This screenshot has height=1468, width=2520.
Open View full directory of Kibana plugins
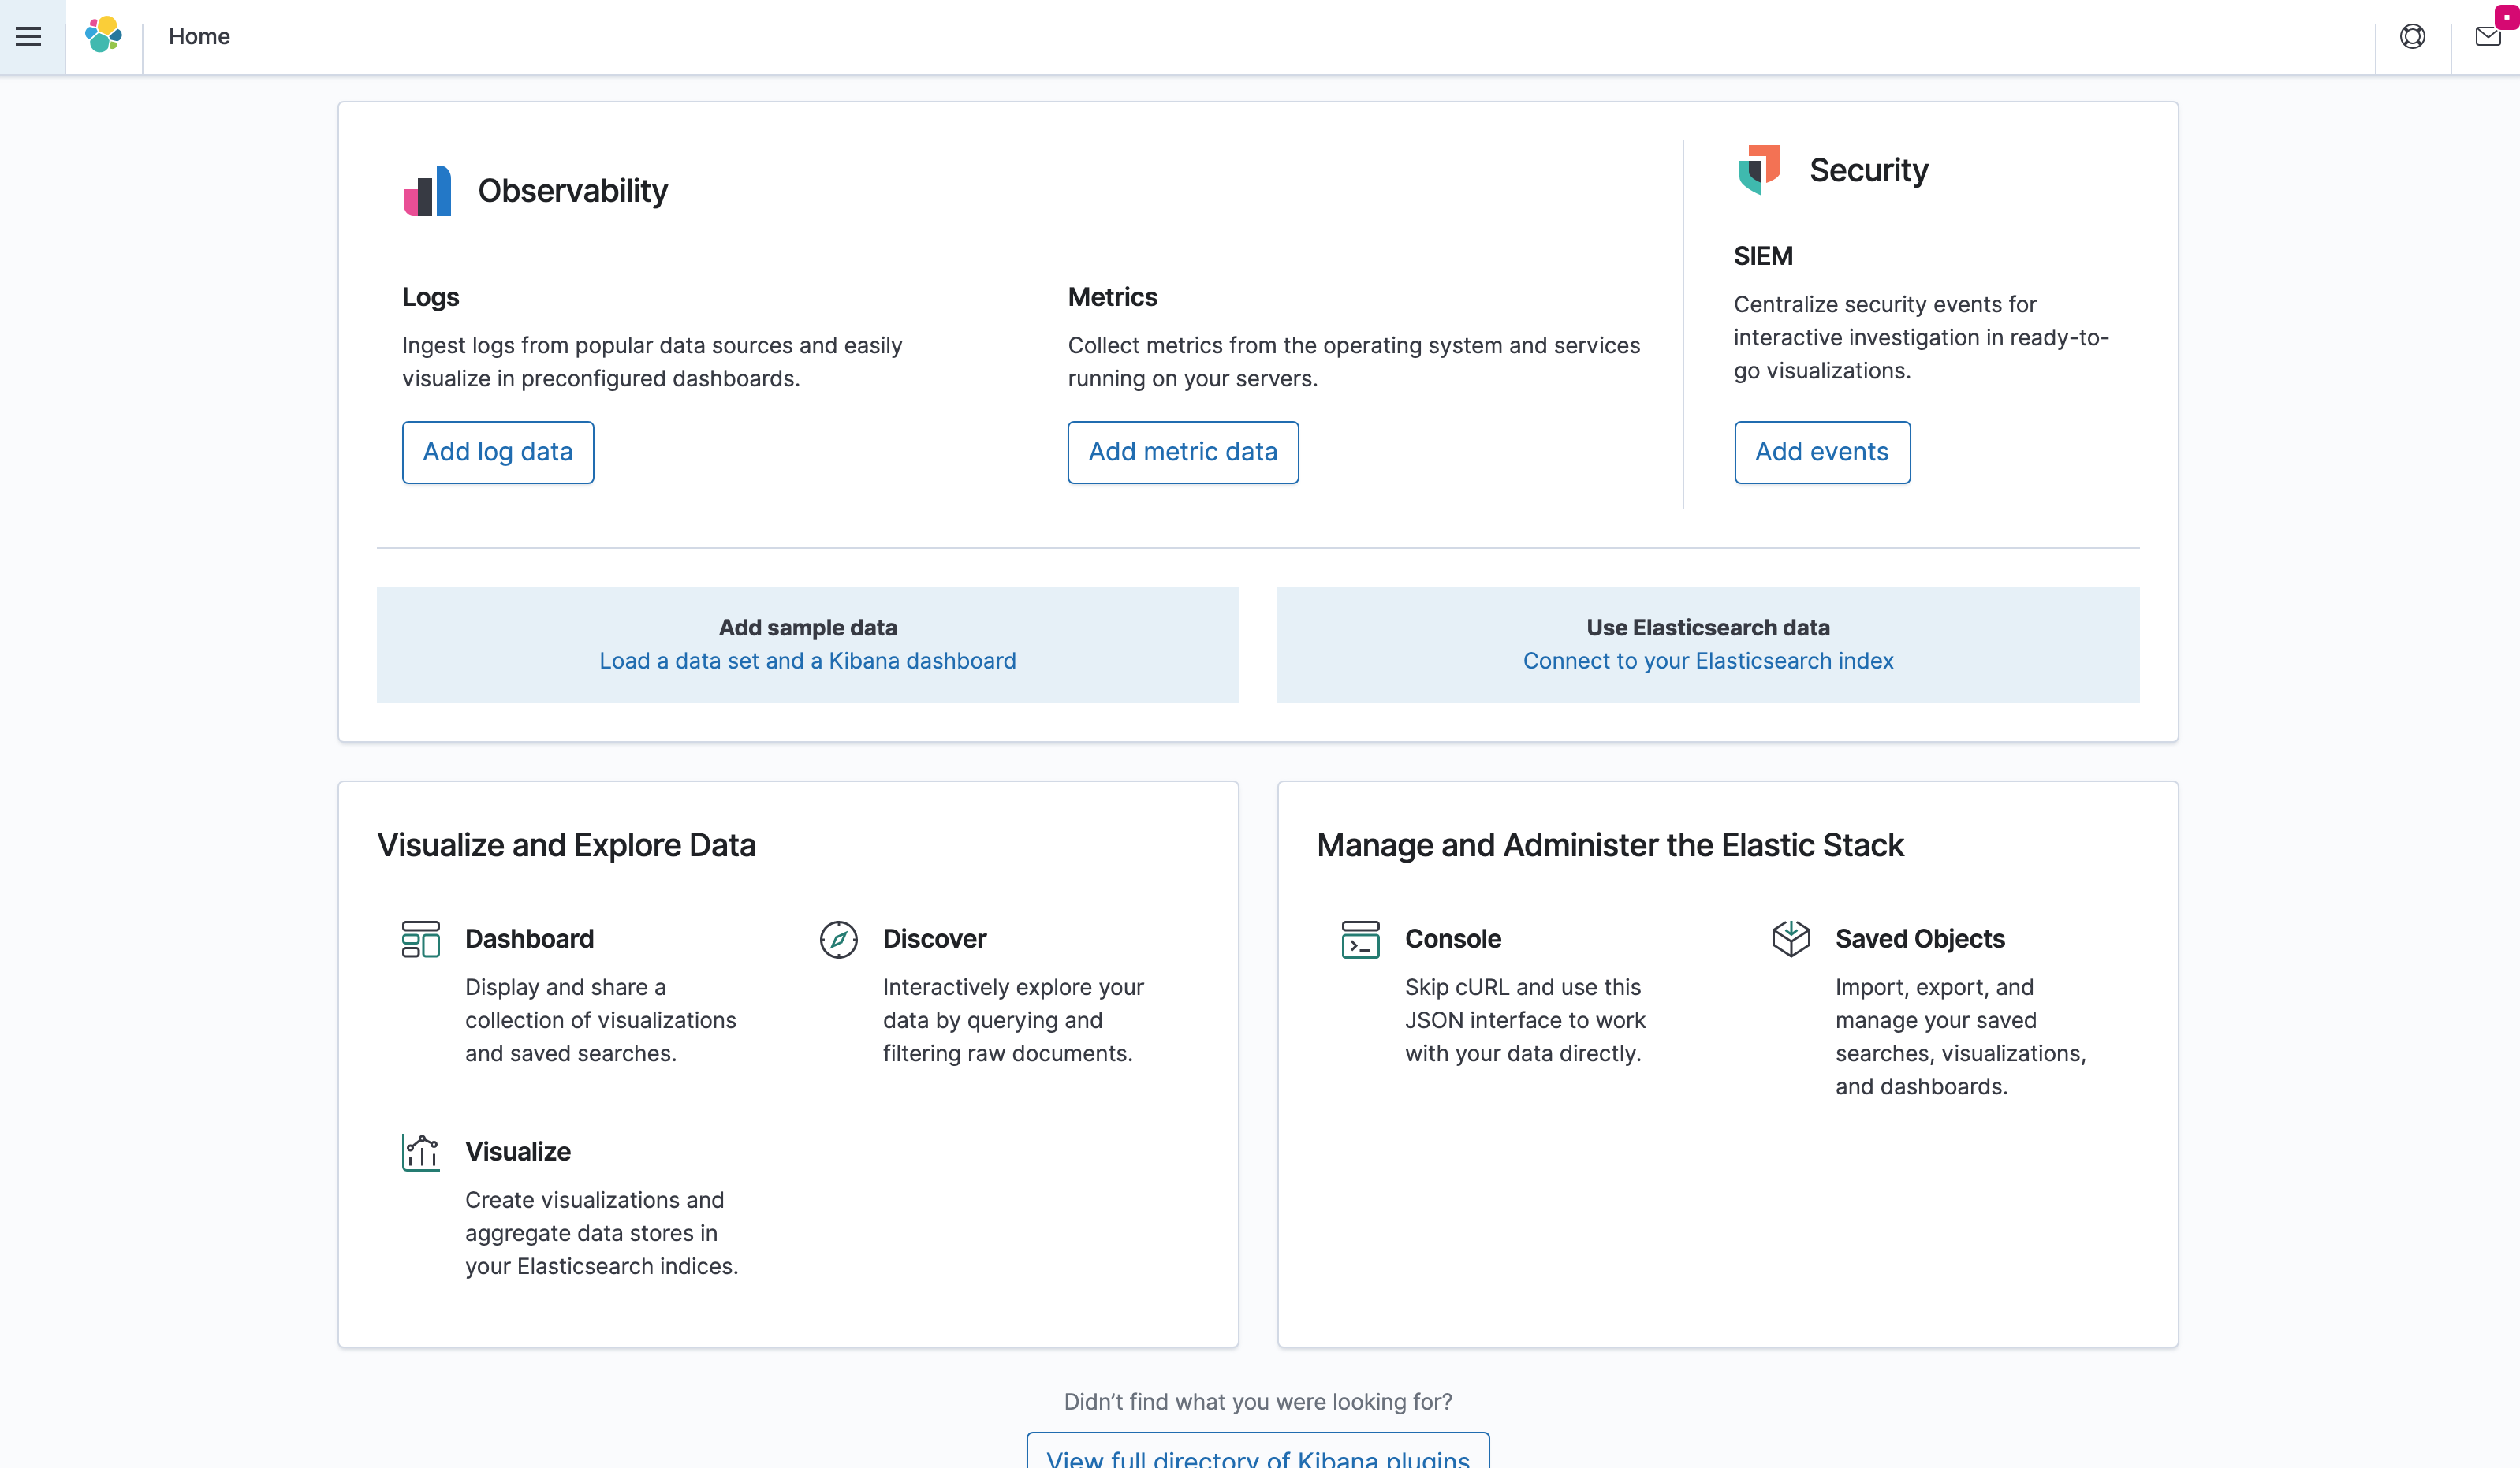pyautogui.click(x=1257, y=1456)
